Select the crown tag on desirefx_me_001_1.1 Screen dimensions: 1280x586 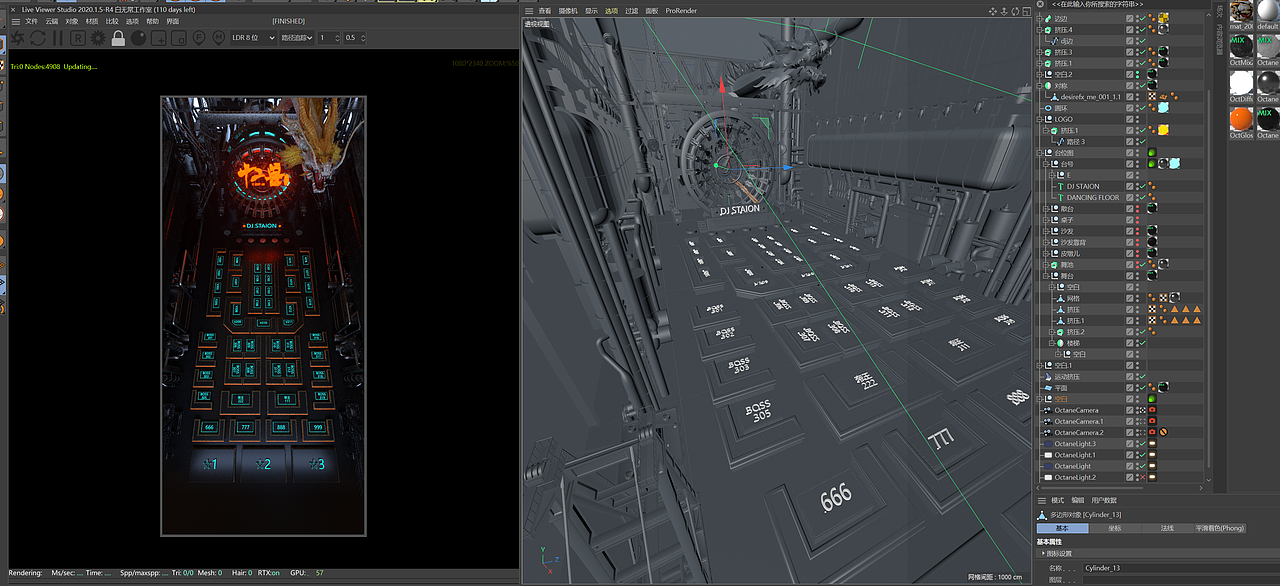(x=1163, y=97)
